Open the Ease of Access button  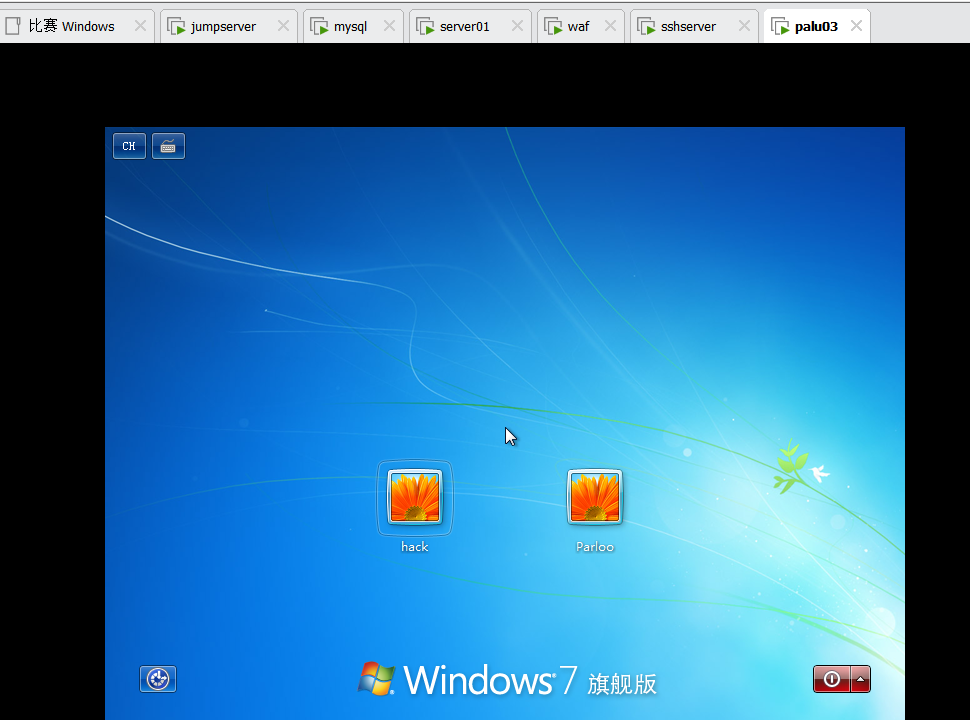tap(158, 679)
